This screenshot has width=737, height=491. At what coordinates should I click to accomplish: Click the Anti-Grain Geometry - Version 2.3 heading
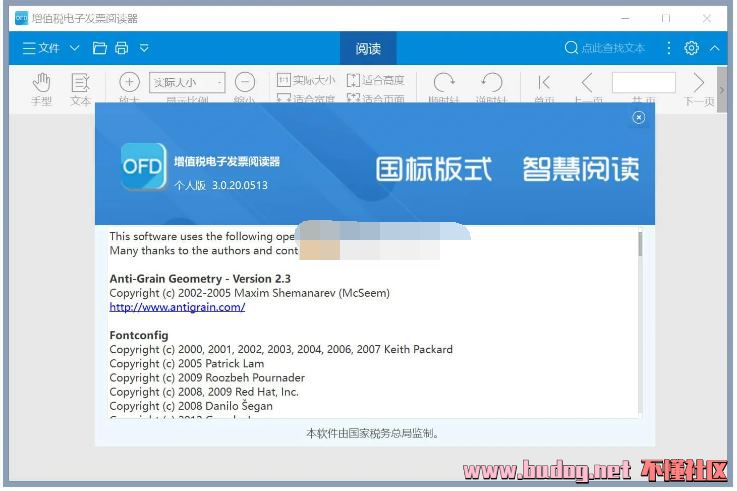coord(200,279)
